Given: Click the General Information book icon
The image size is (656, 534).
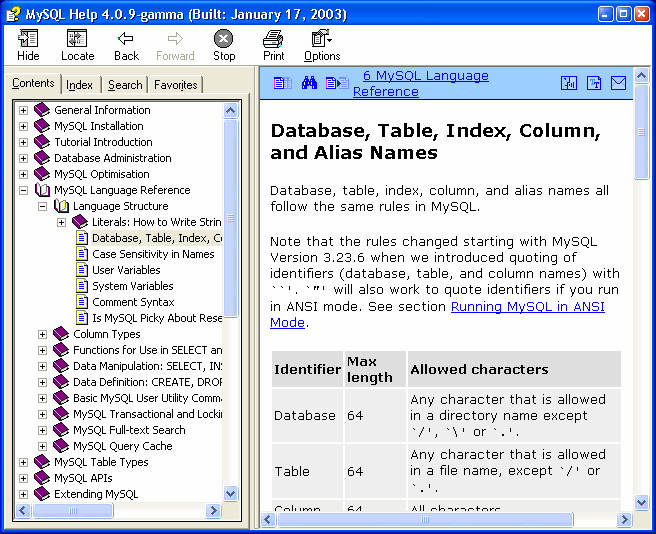Looking at the screenshot, I should tap(42, 110).
